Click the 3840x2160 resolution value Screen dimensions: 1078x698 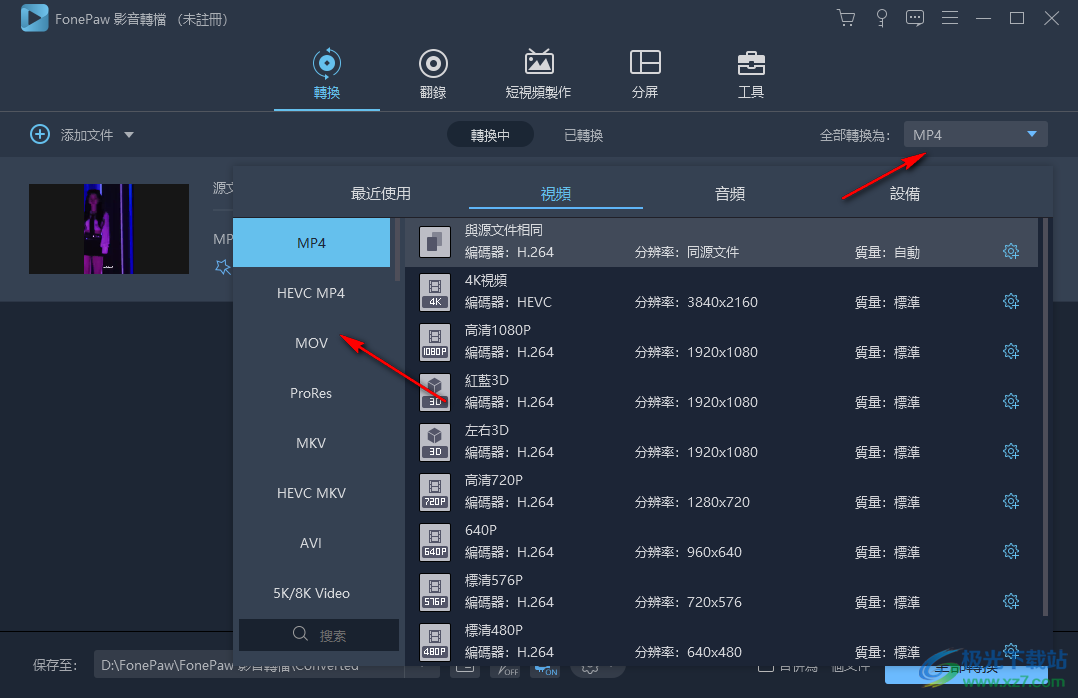(723, 302)
